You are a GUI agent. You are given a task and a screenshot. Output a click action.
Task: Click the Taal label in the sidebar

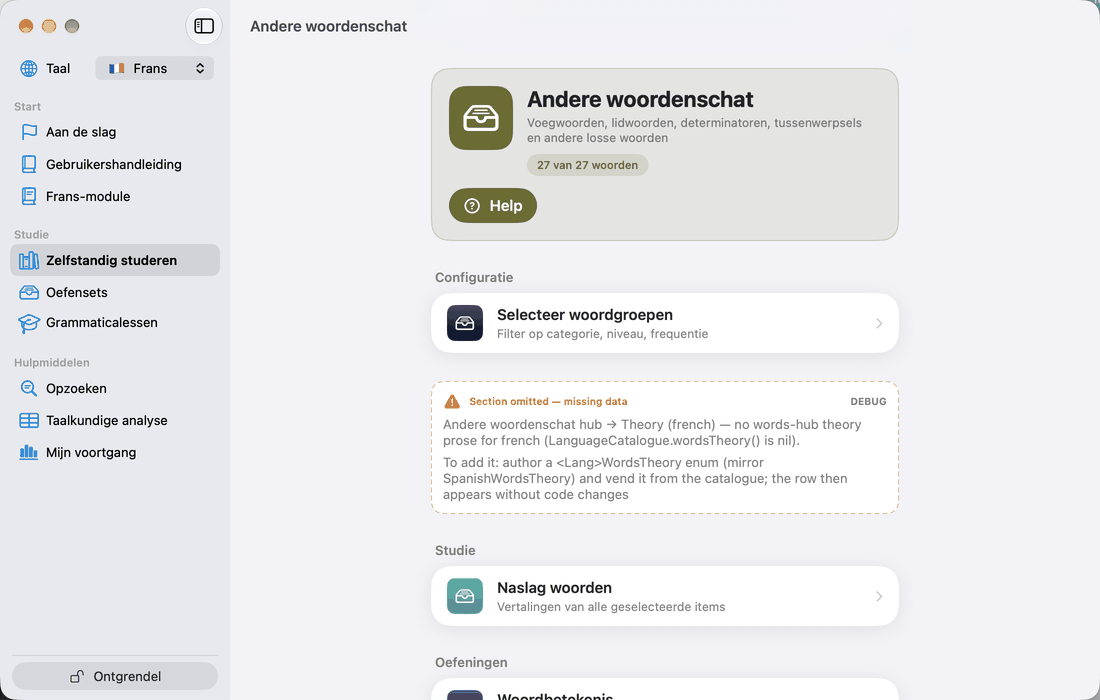[58, 68]
